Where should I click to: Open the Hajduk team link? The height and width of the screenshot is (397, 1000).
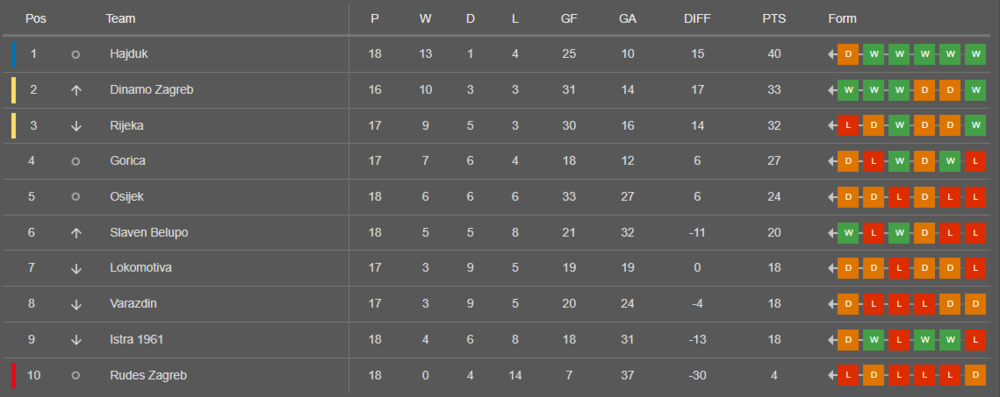click(129, 54)
